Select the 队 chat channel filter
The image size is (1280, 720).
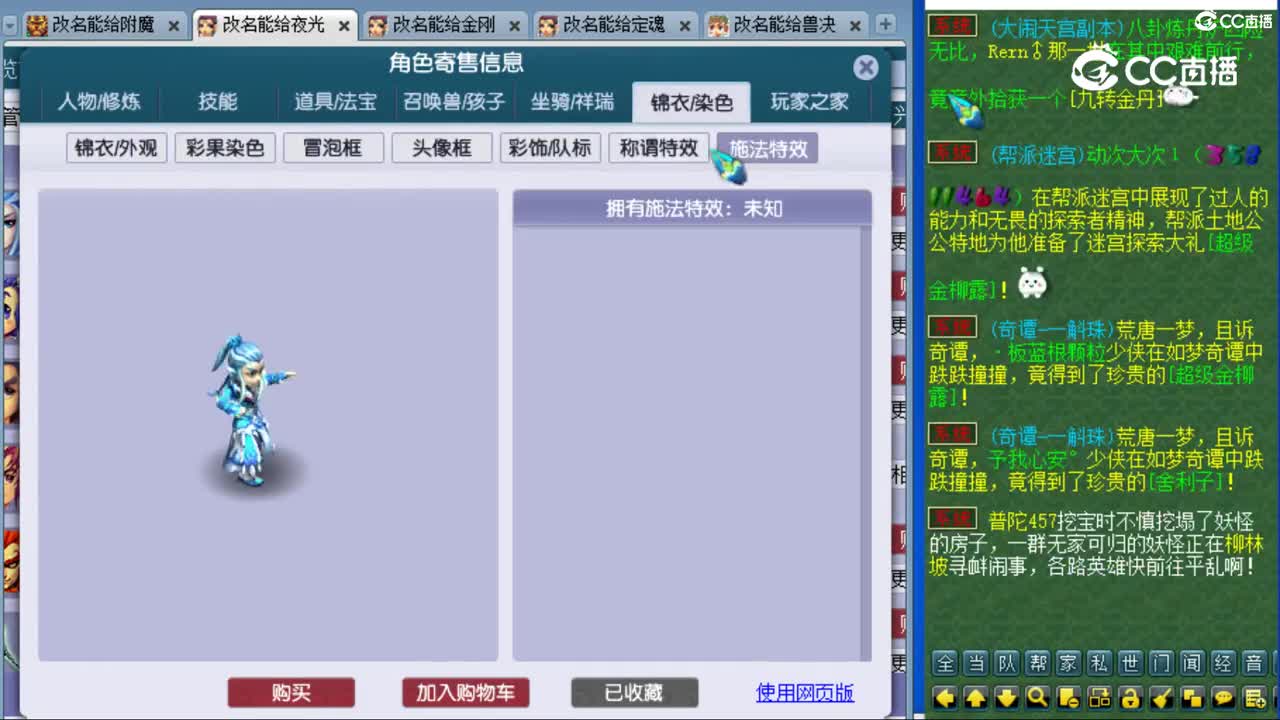[1006, 663]
